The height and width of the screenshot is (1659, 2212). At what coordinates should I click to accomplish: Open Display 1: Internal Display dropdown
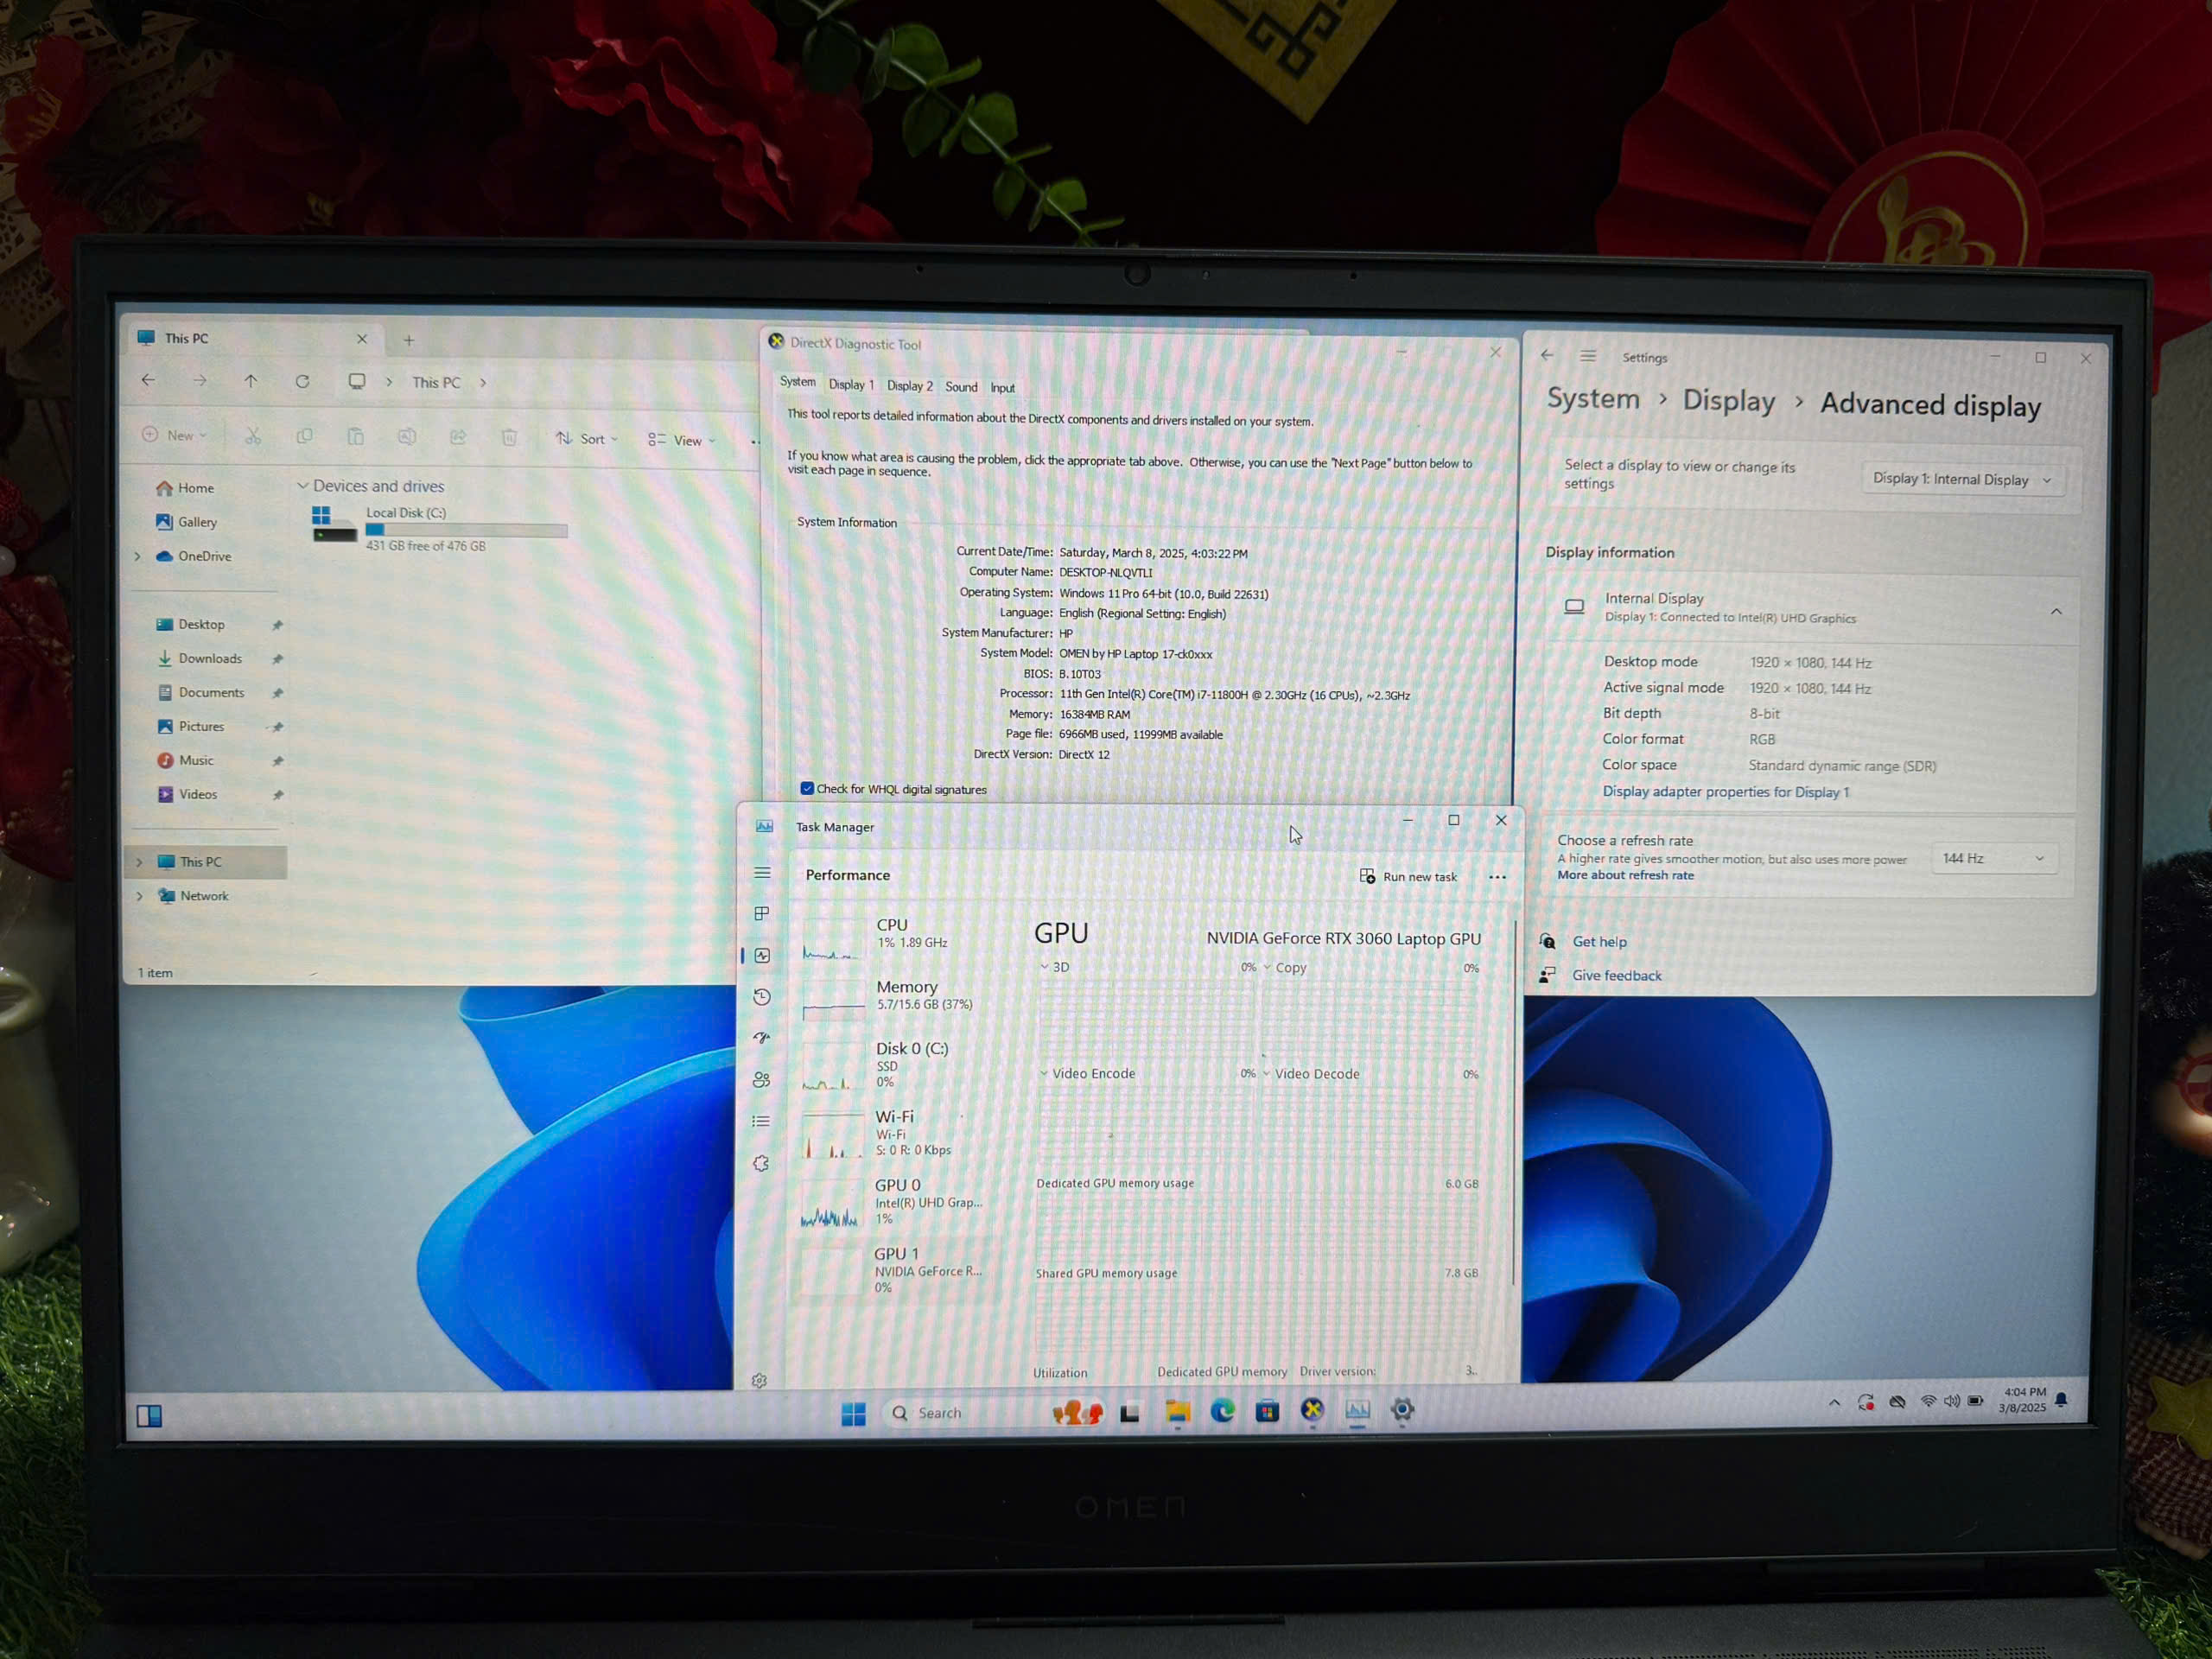click(x=1962, y=479)
